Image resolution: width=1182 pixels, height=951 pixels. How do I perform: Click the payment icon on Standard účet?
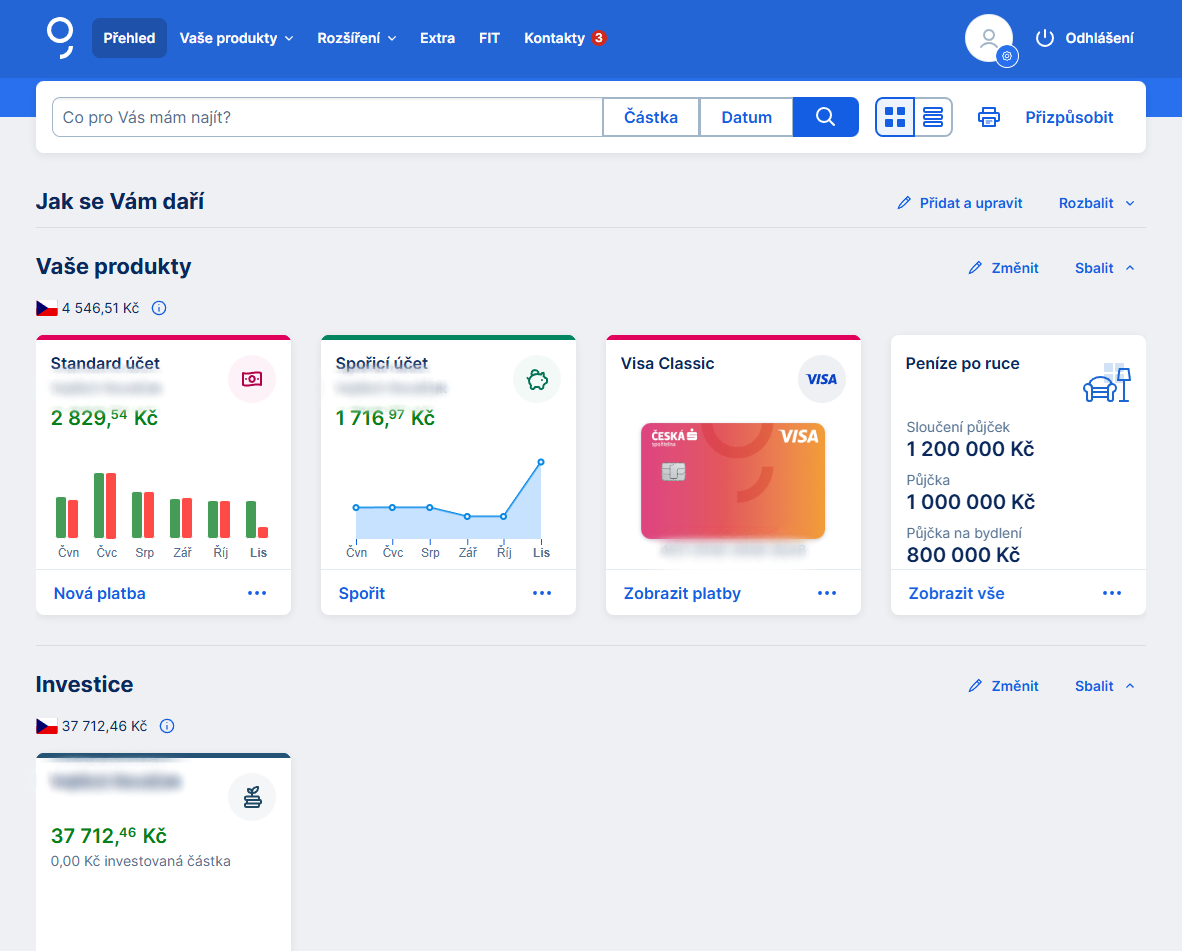[252, 380]
